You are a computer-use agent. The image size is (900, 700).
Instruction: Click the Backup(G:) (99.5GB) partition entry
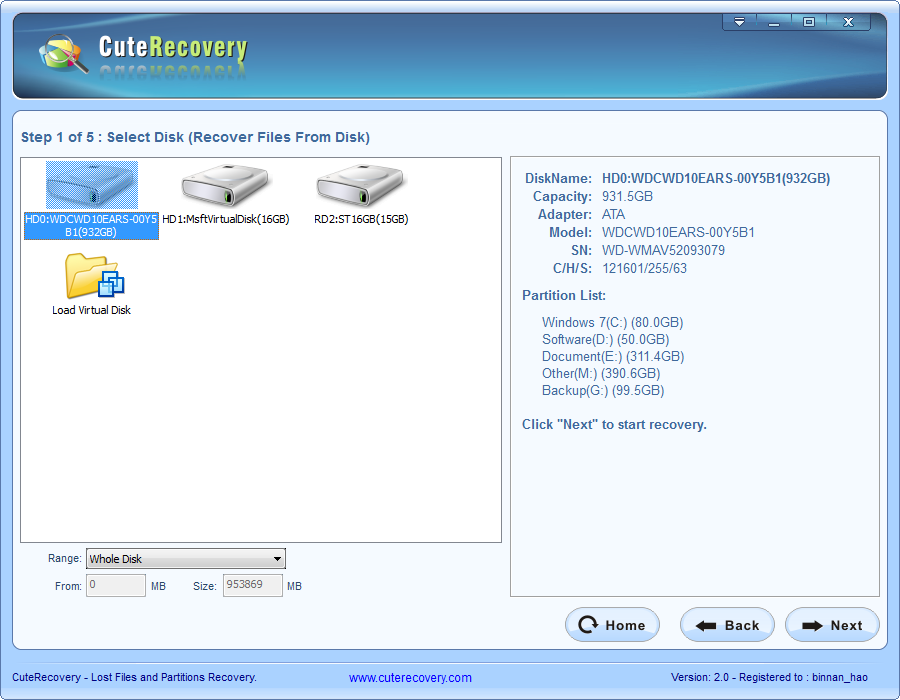click(603, 391)
